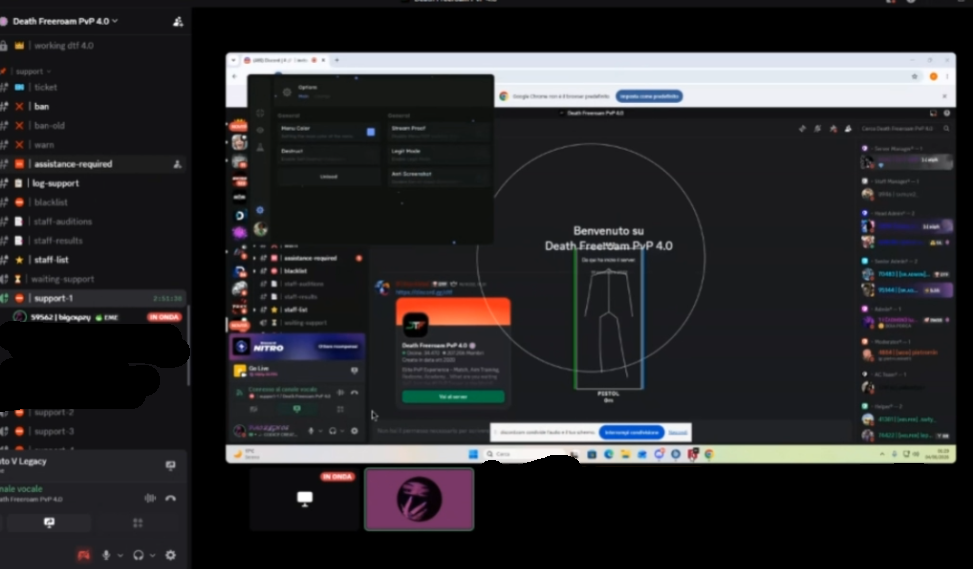973x569 pixels.
Task: Open the staff-results channel in left sidebar
Action: click(x=58, y=241)
